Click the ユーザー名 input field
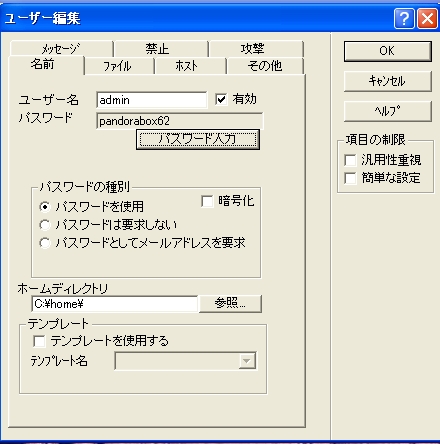Image resolution: width=440 pixels, height=444 pixels. (x=152, y=100)
